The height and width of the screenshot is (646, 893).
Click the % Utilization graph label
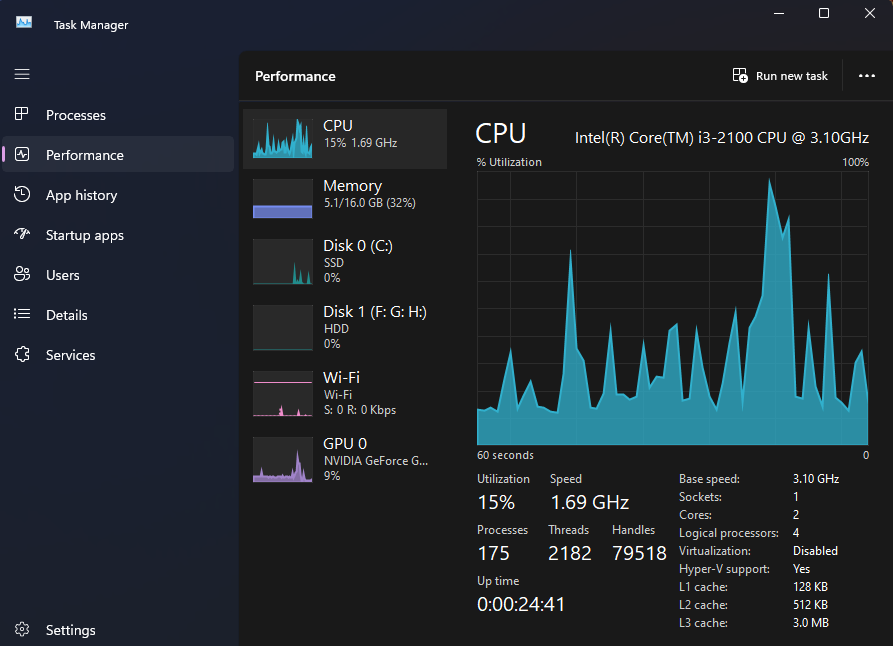(x=509, y=162)
